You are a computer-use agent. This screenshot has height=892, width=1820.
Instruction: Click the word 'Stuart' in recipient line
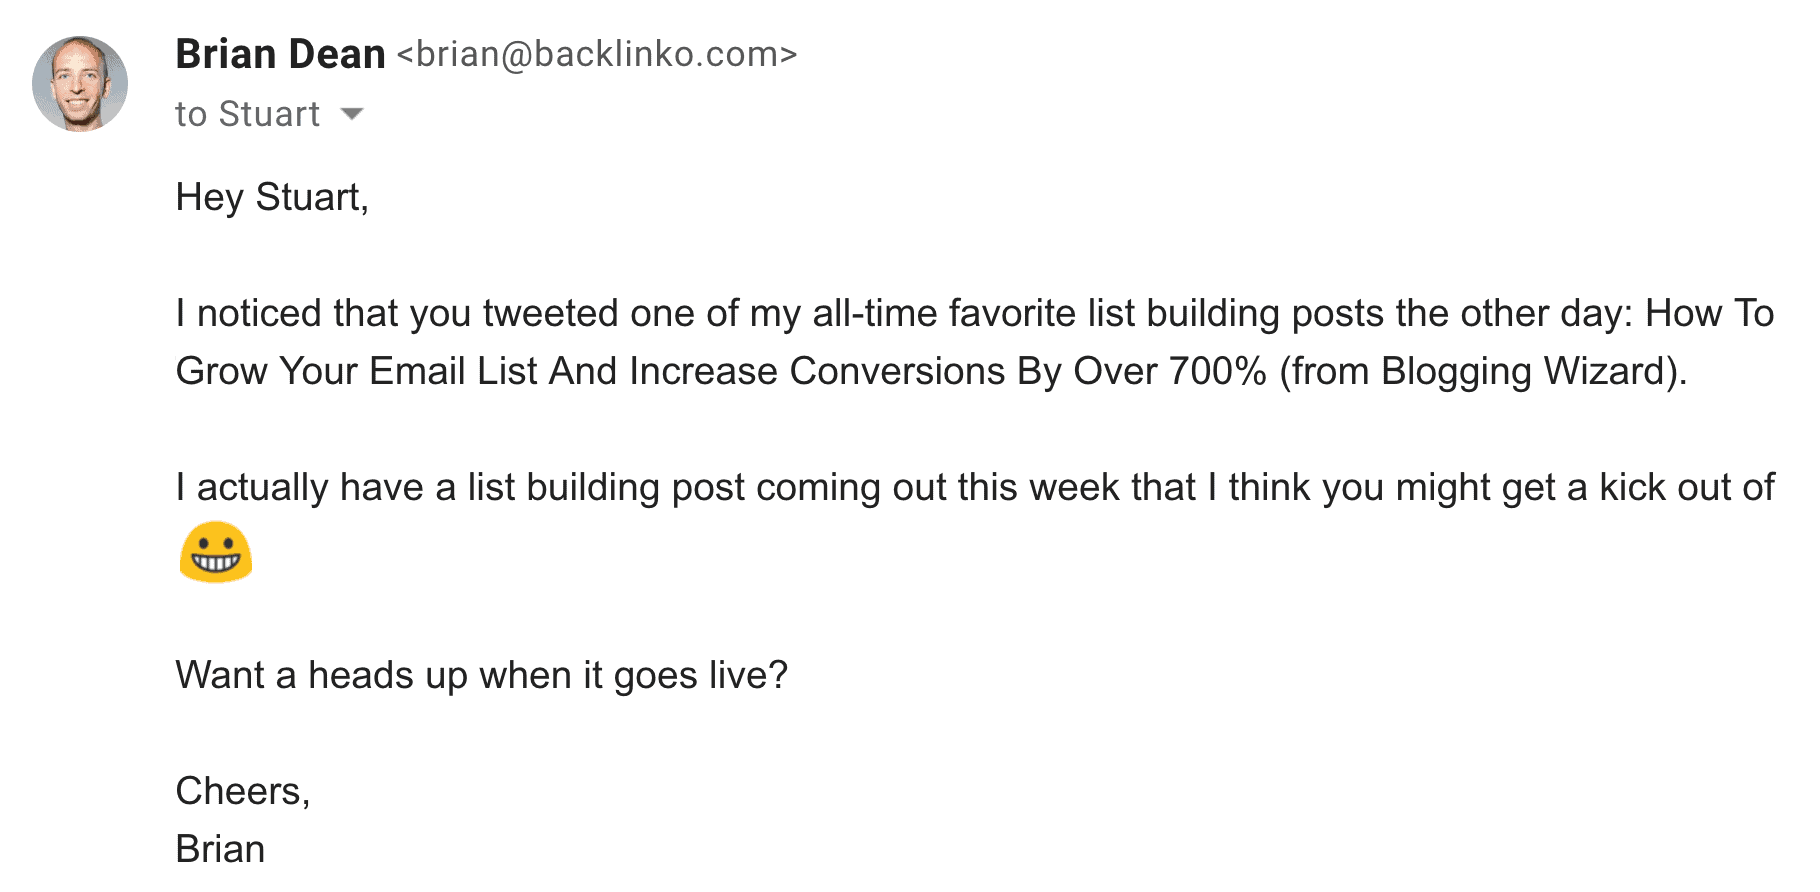(x=269, y=114)
